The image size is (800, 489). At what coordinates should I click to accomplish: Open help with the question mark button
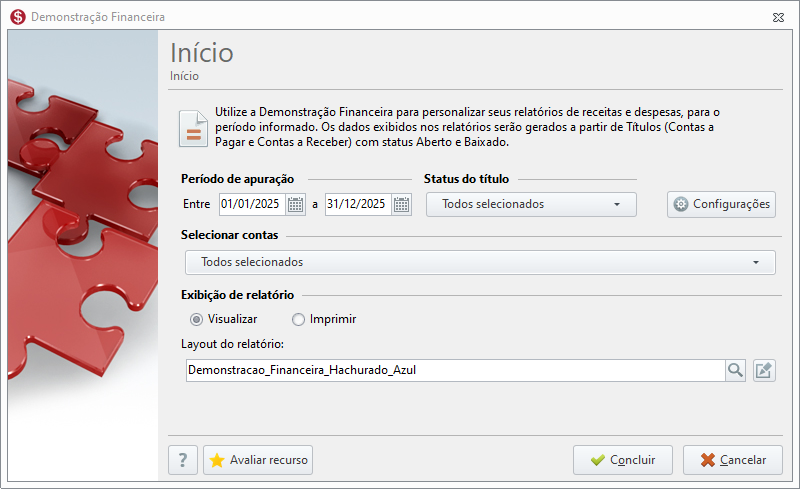tap(183, 460)
